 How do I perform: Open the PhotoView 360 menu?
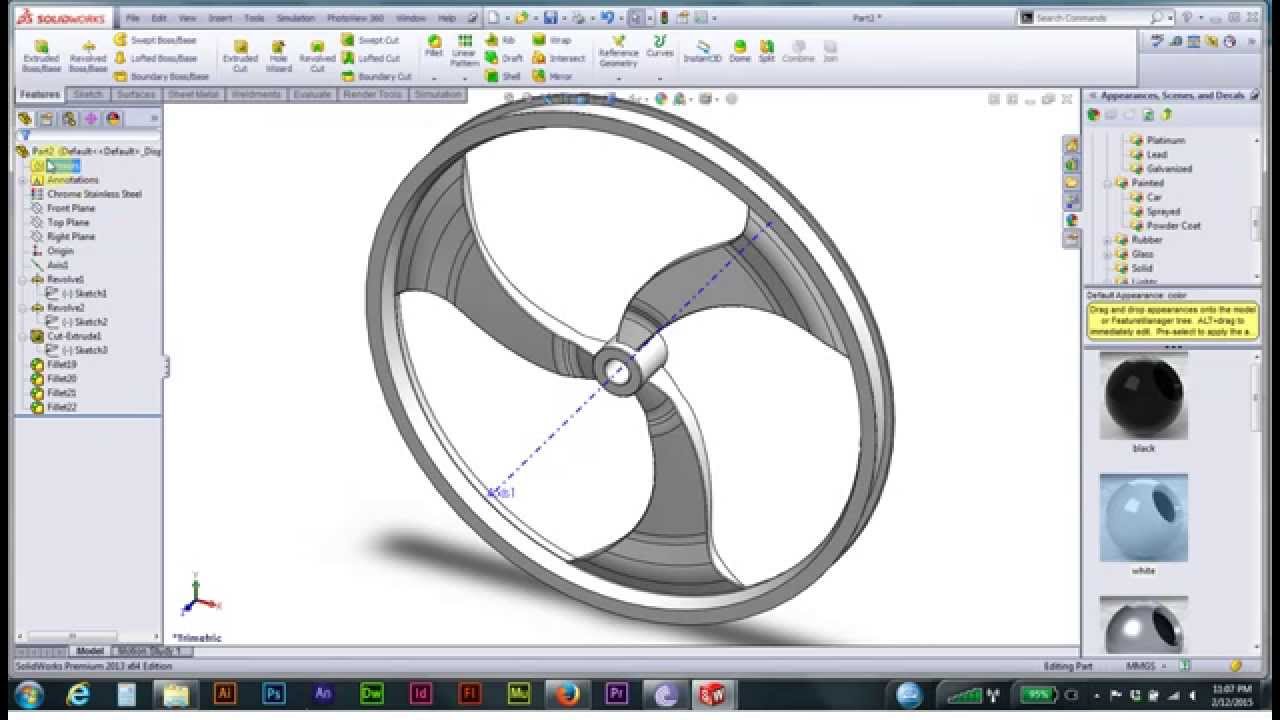coord(355,18)
